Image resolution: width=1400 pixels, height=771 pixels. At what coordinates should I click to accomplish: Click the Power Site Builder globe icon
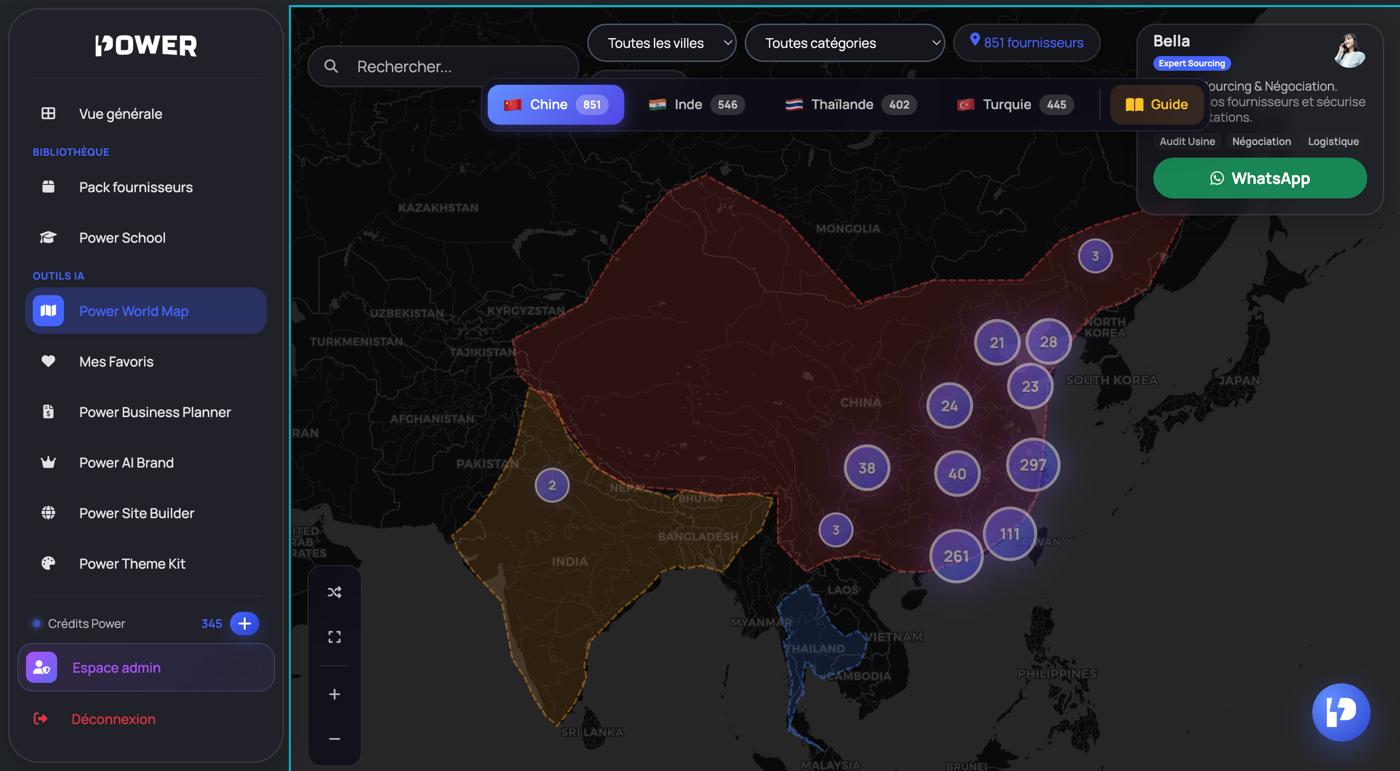pos(48,513)
